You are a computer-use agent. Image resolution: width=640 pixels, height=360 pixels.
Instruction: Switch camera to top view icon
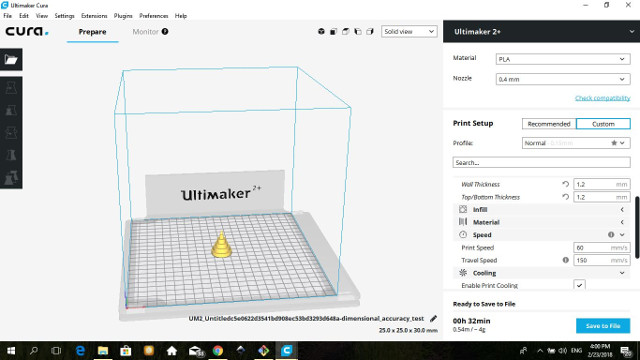pyautogui.click(x=346, y=31)
